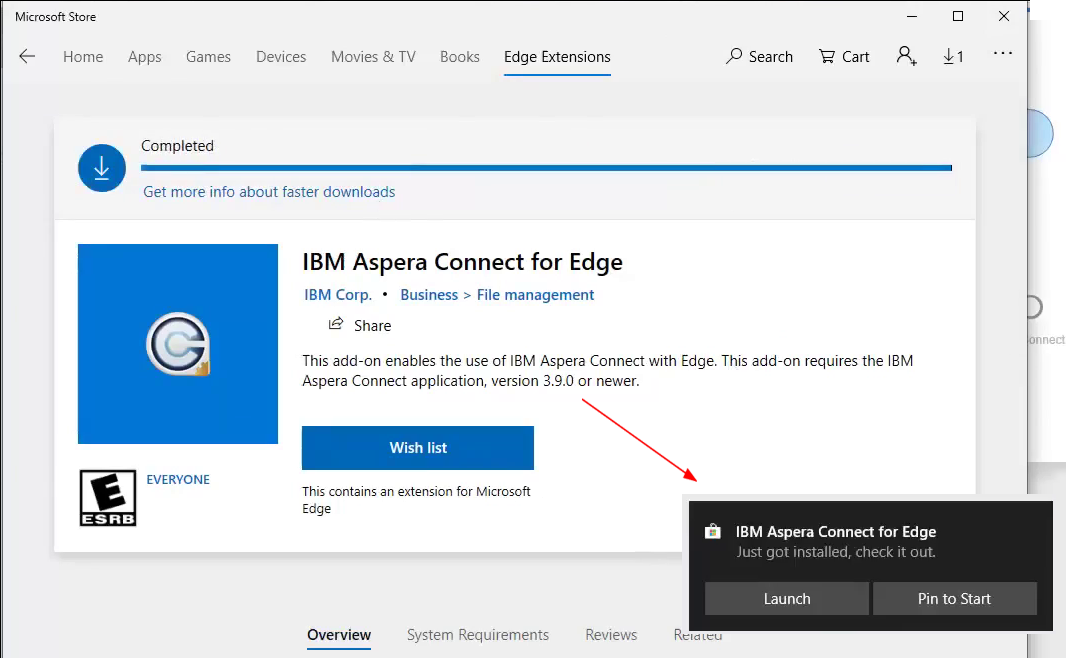Click the blue download circle icon
This screenshot has height=658, width=1066.
(x=102, y=169)
